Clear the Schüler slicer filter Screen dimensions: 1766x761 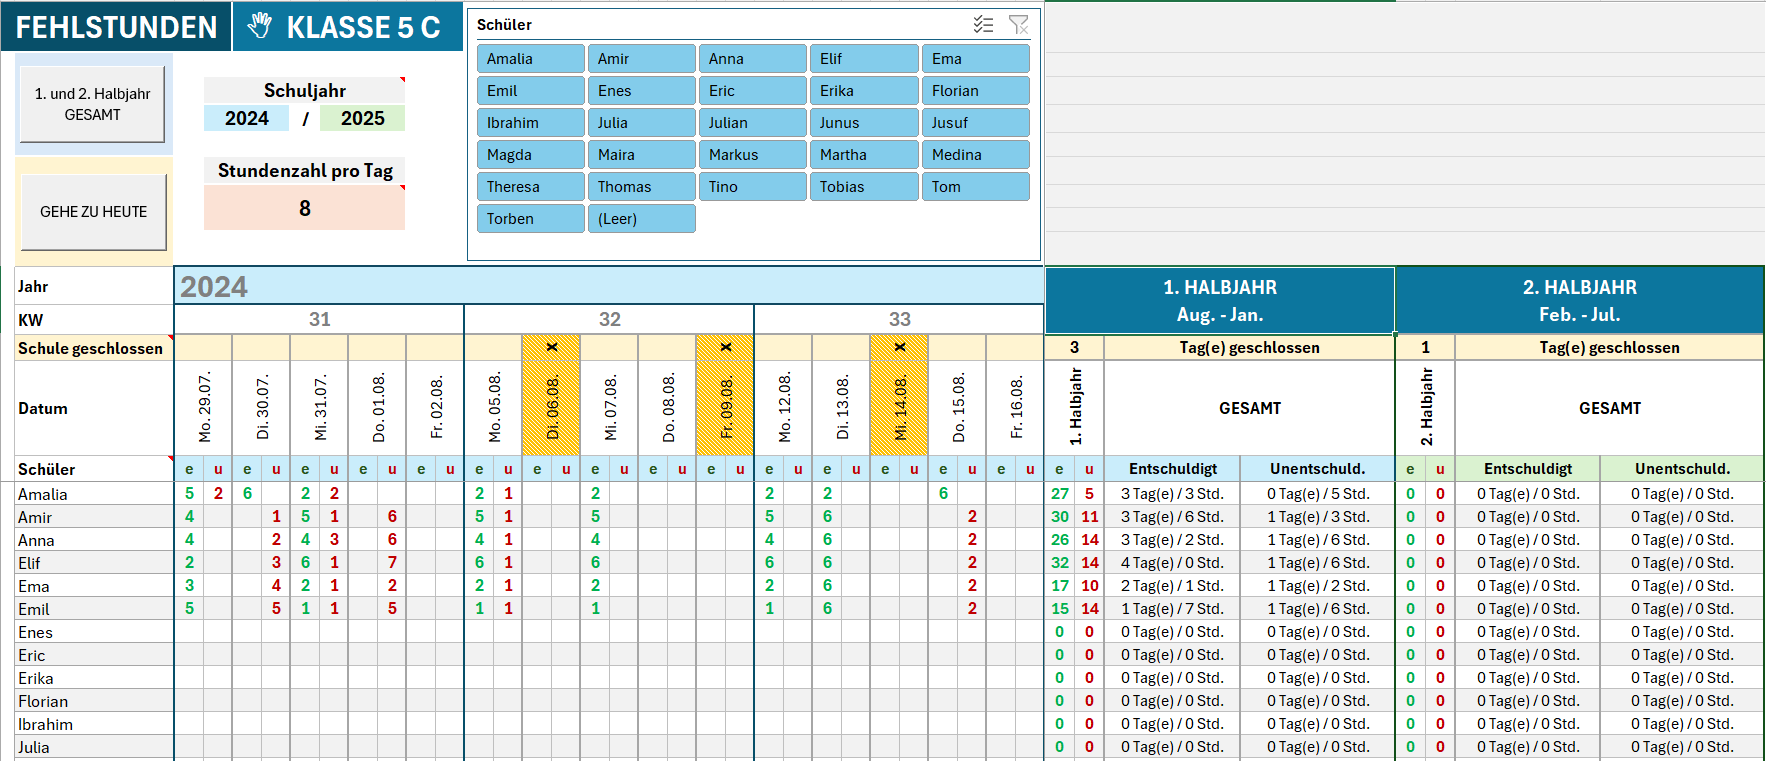point(1018,25)
